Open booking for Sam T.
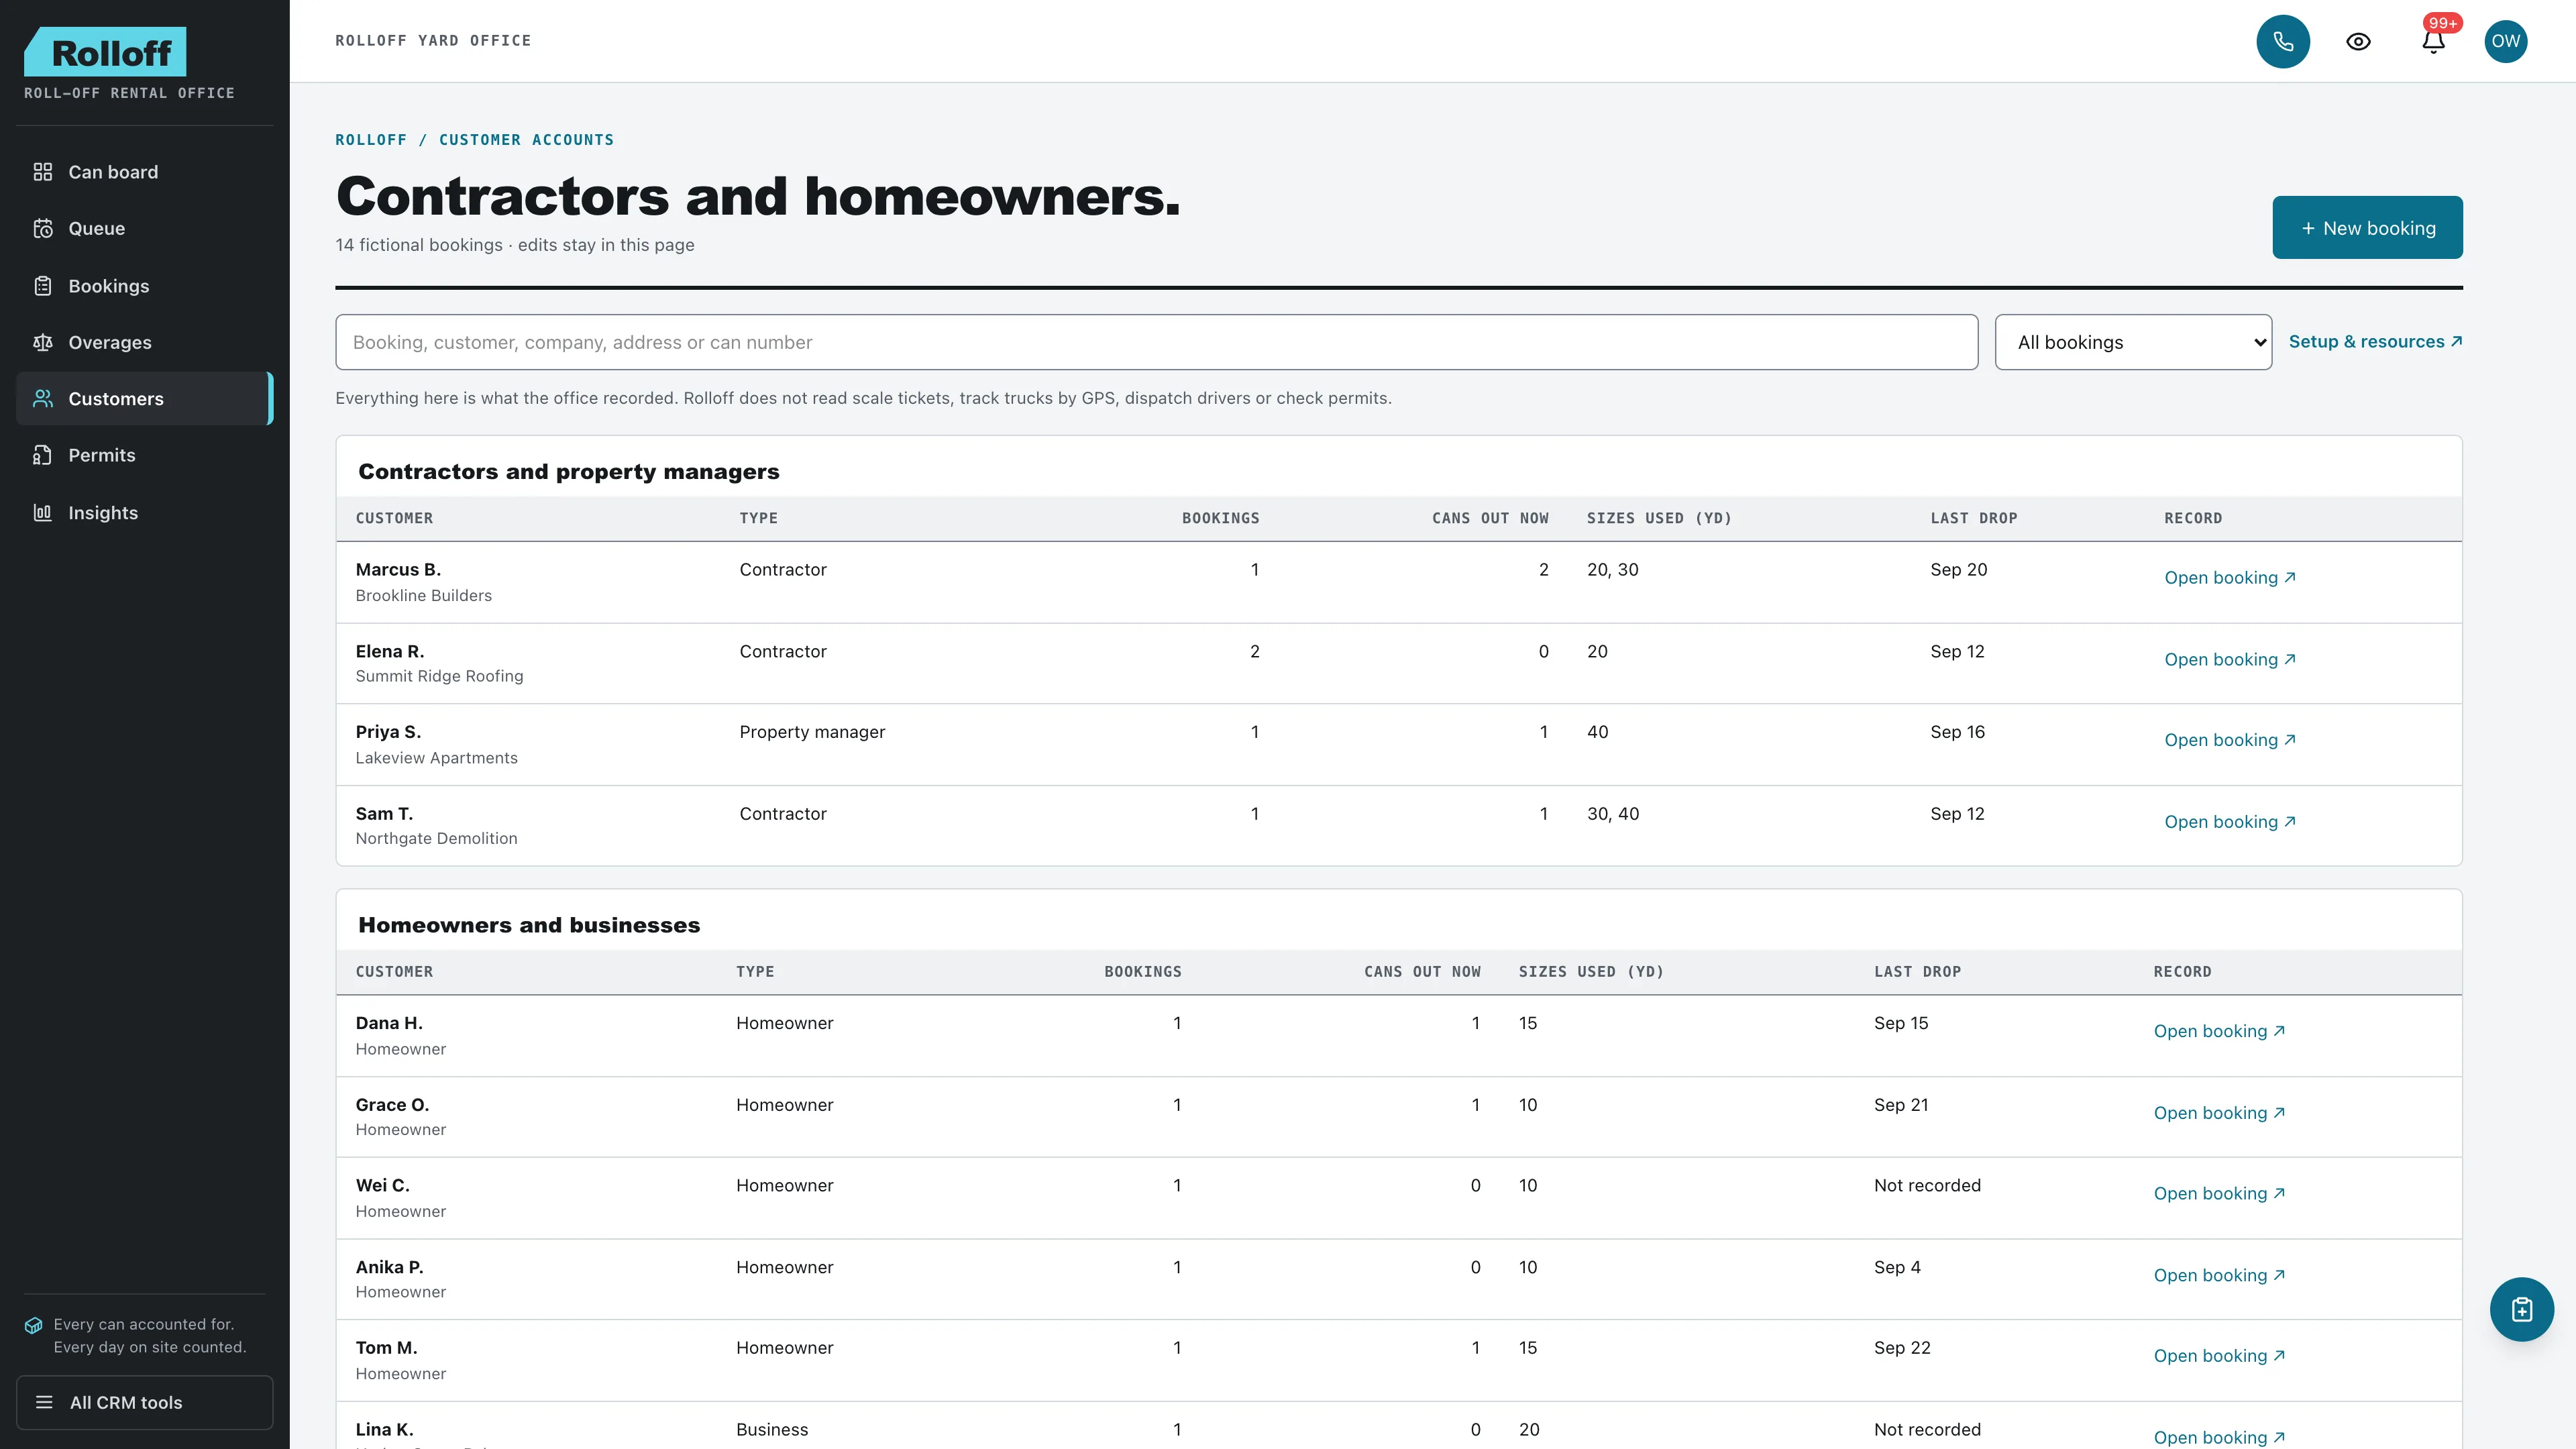This screenshot has width=2576, height=1449. (x=2229, y=821)
